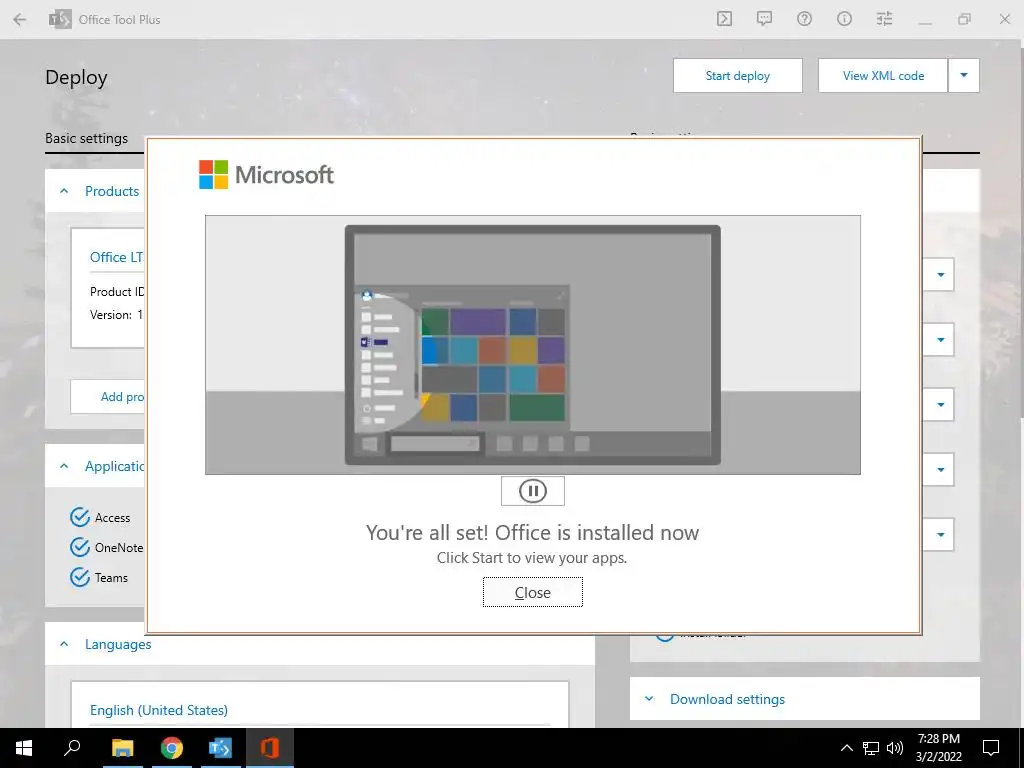Click the Office Tool Plus app logo
This screenshot has height=768, width=1024.
pyautogui.click(x=60, y=20)
